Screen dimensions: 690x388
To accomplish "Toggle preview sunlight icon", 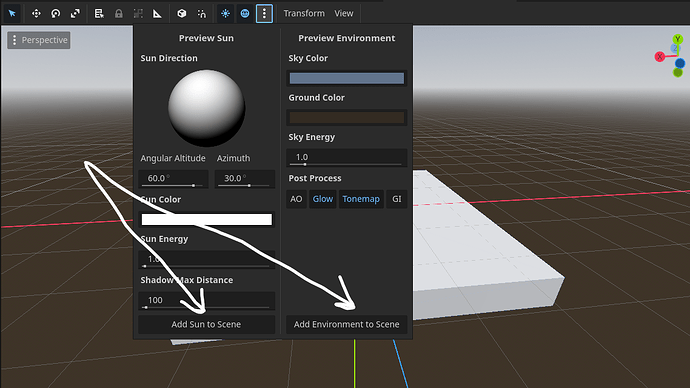I will coord(225,14).
